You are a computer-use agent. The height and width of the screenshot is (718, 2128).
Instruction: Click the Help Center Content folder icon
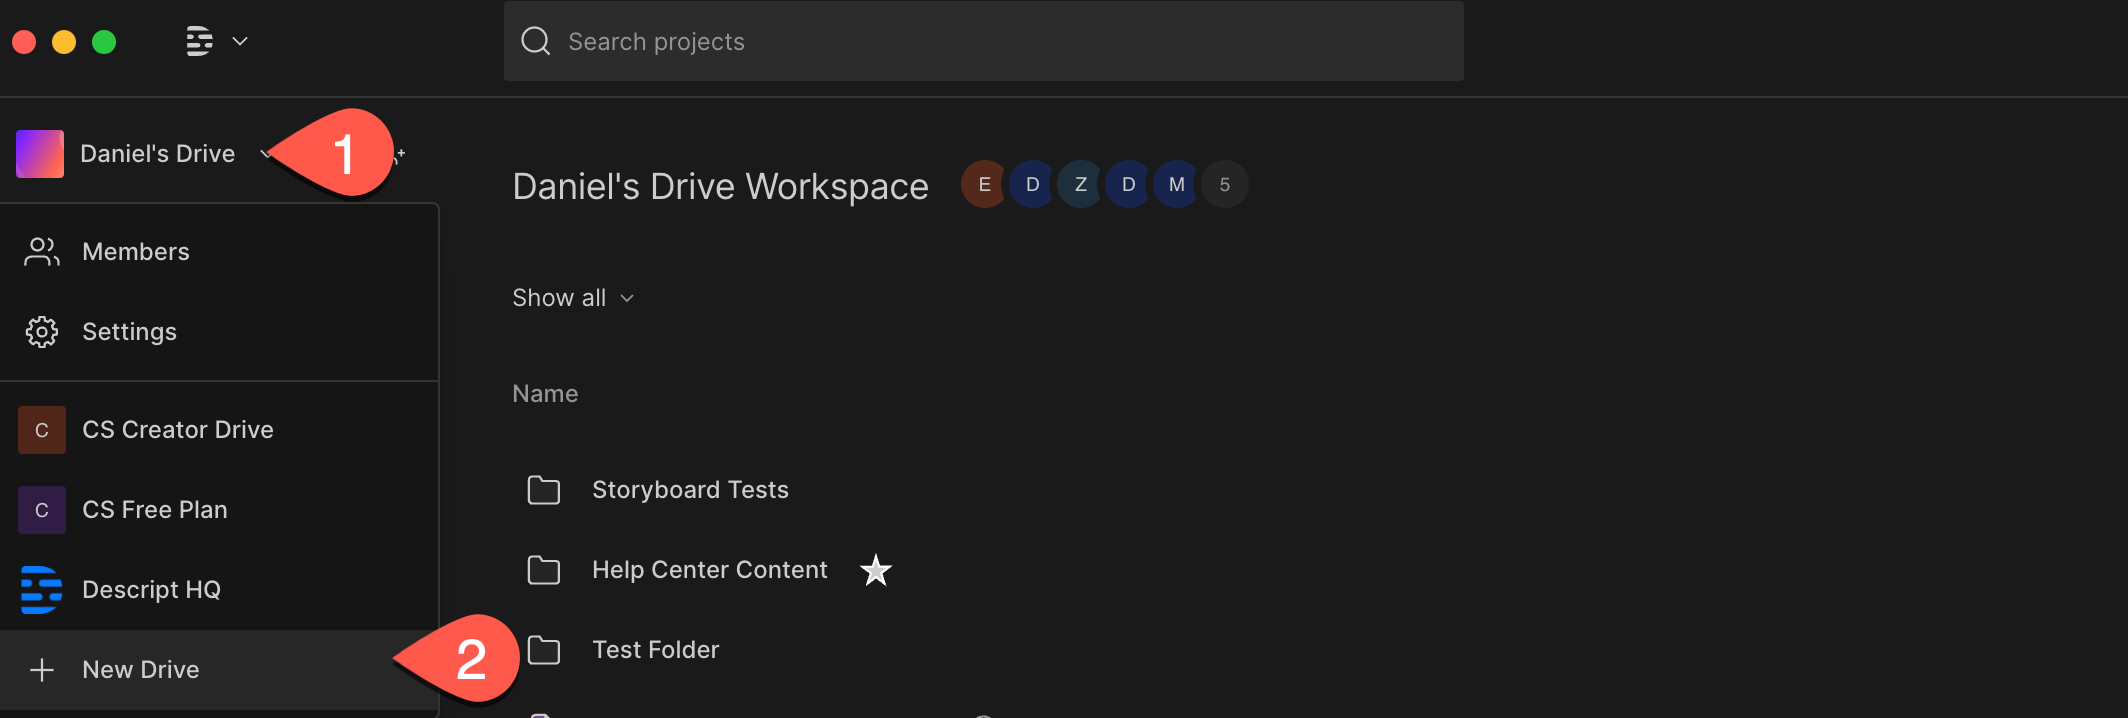(544, 570)
